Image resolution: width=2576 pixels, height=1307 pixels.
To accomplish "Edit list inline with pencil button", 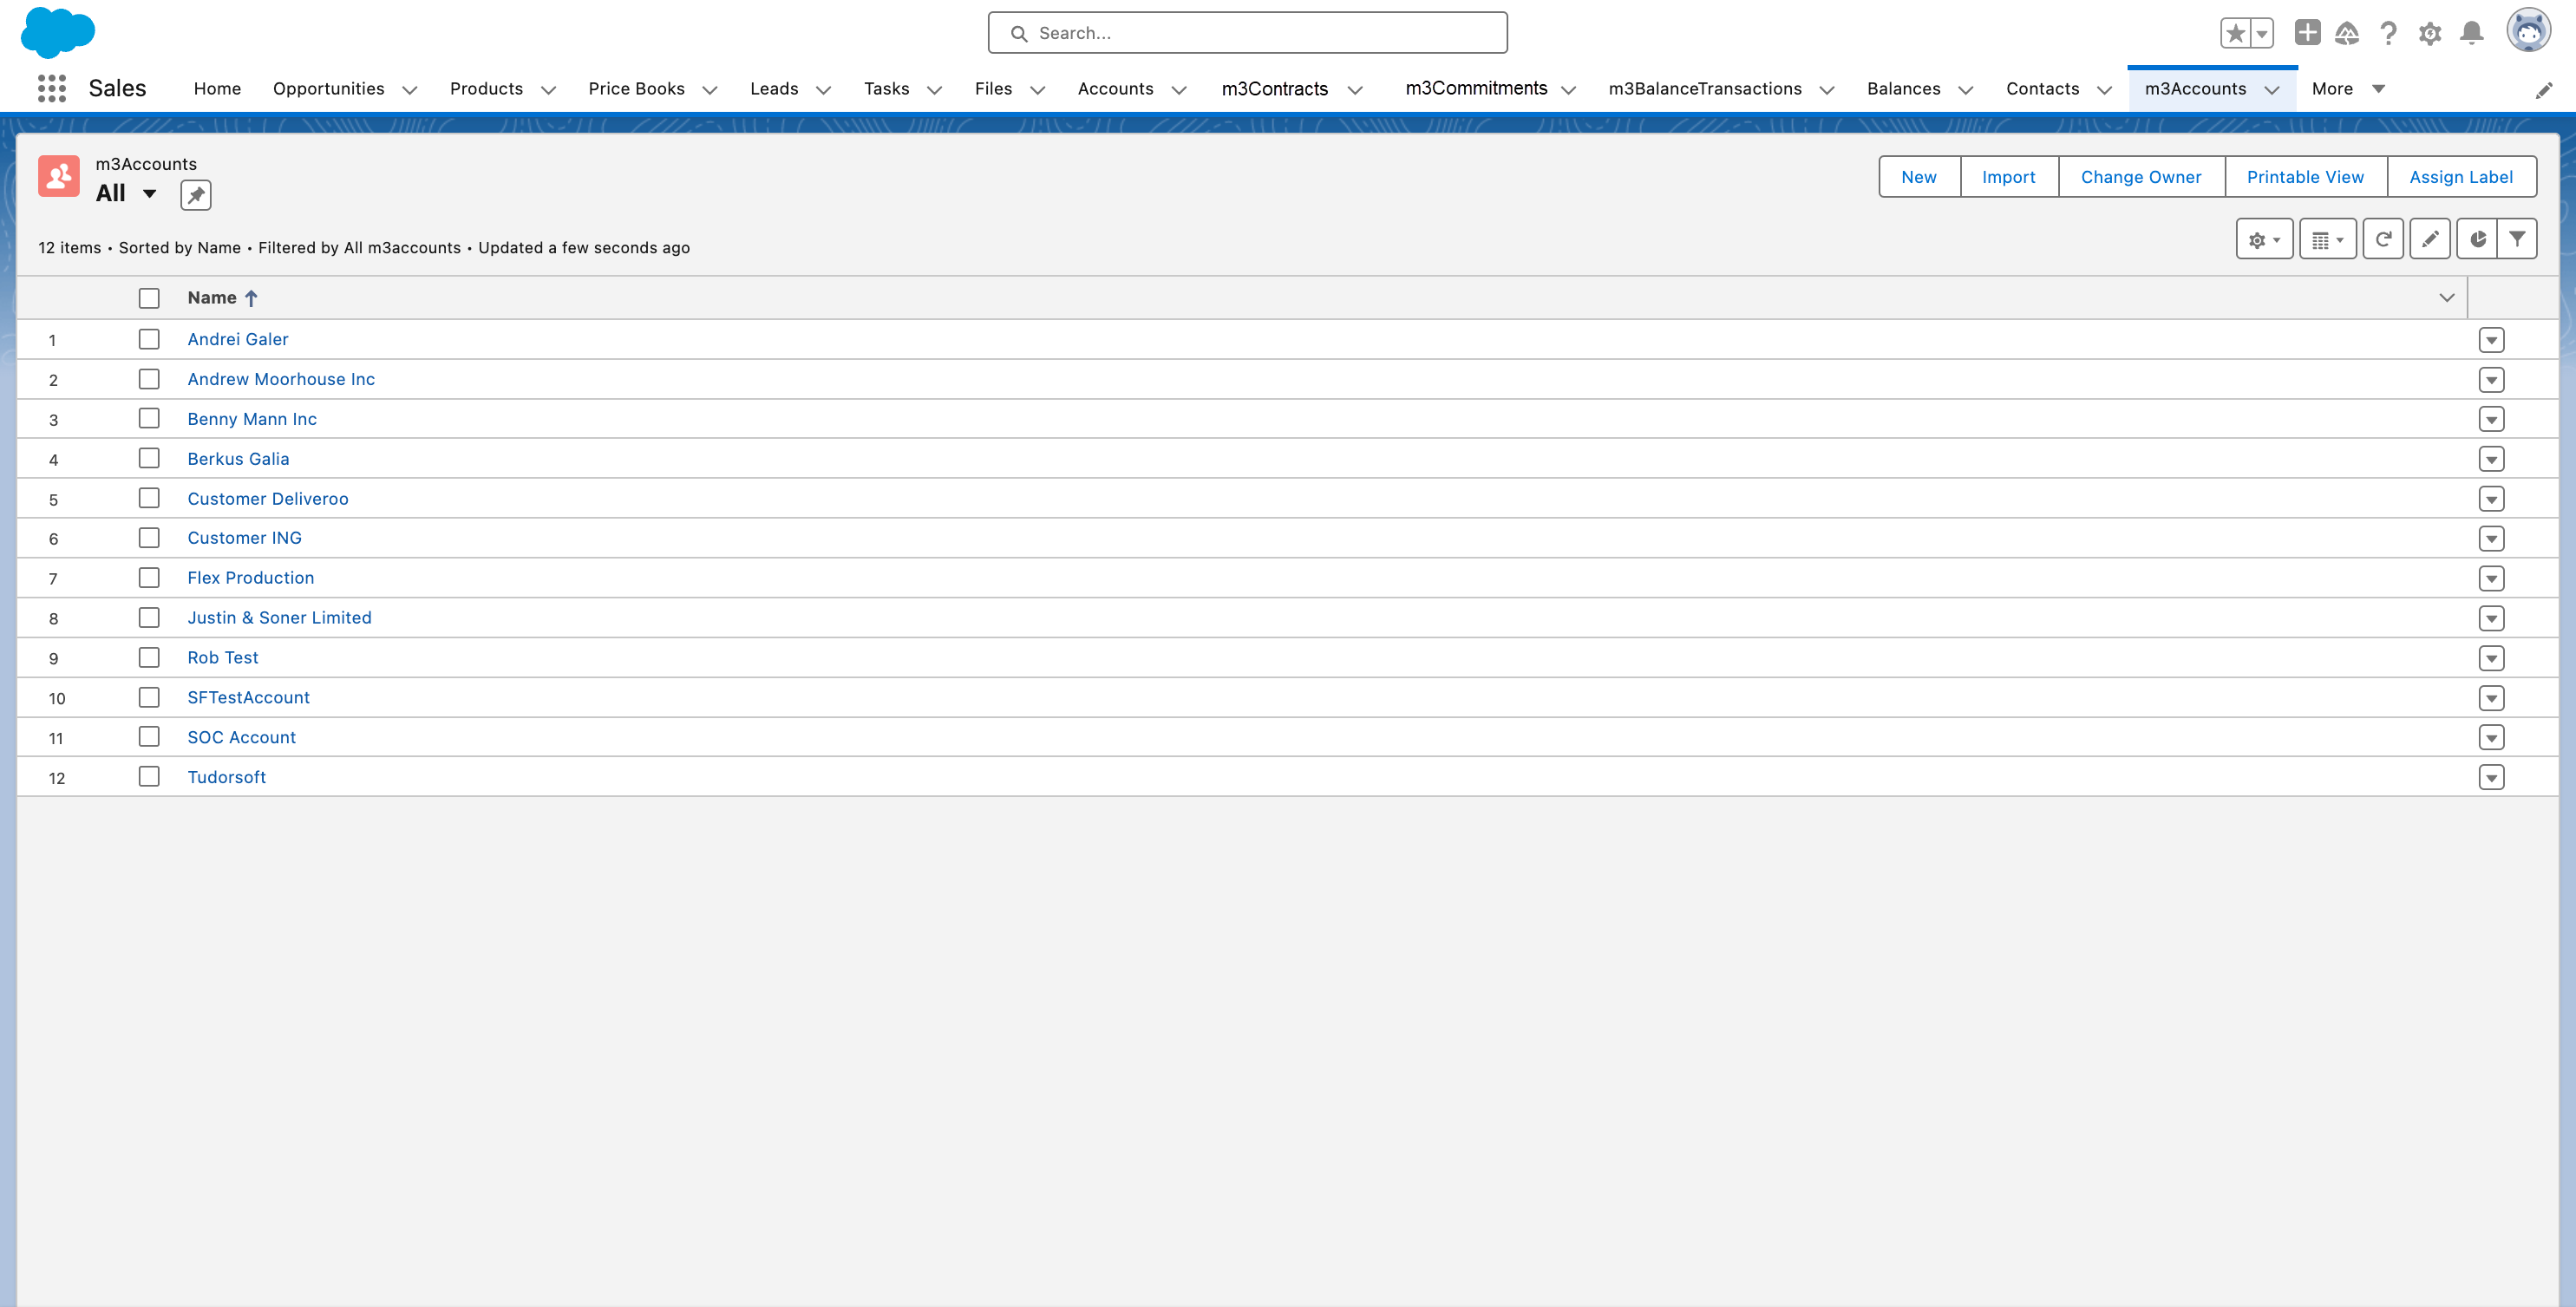I will point(2430,239).
